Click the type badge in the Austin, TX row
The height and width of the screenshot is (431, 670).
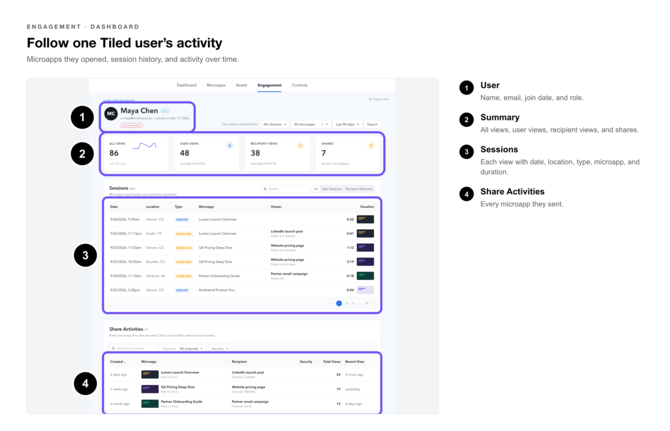(184, 234)
